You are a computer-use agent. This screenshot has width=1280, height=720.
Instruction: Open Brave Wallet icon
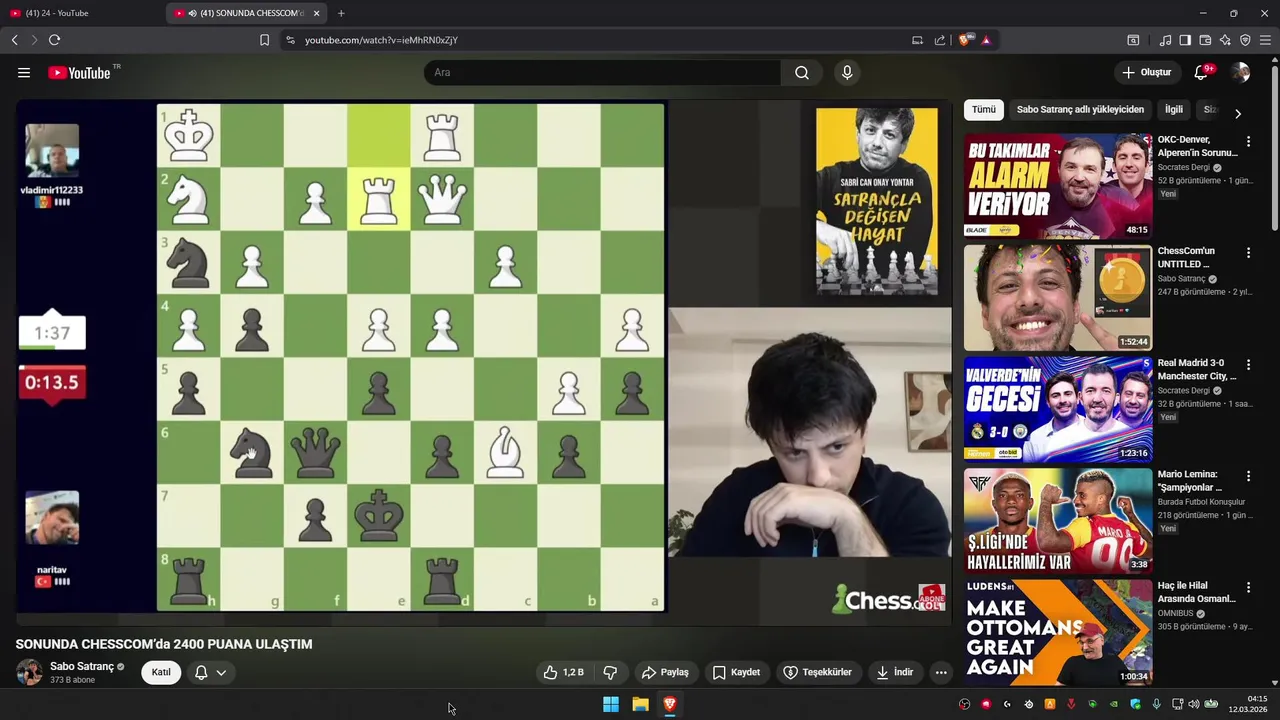click(1205, 40)
